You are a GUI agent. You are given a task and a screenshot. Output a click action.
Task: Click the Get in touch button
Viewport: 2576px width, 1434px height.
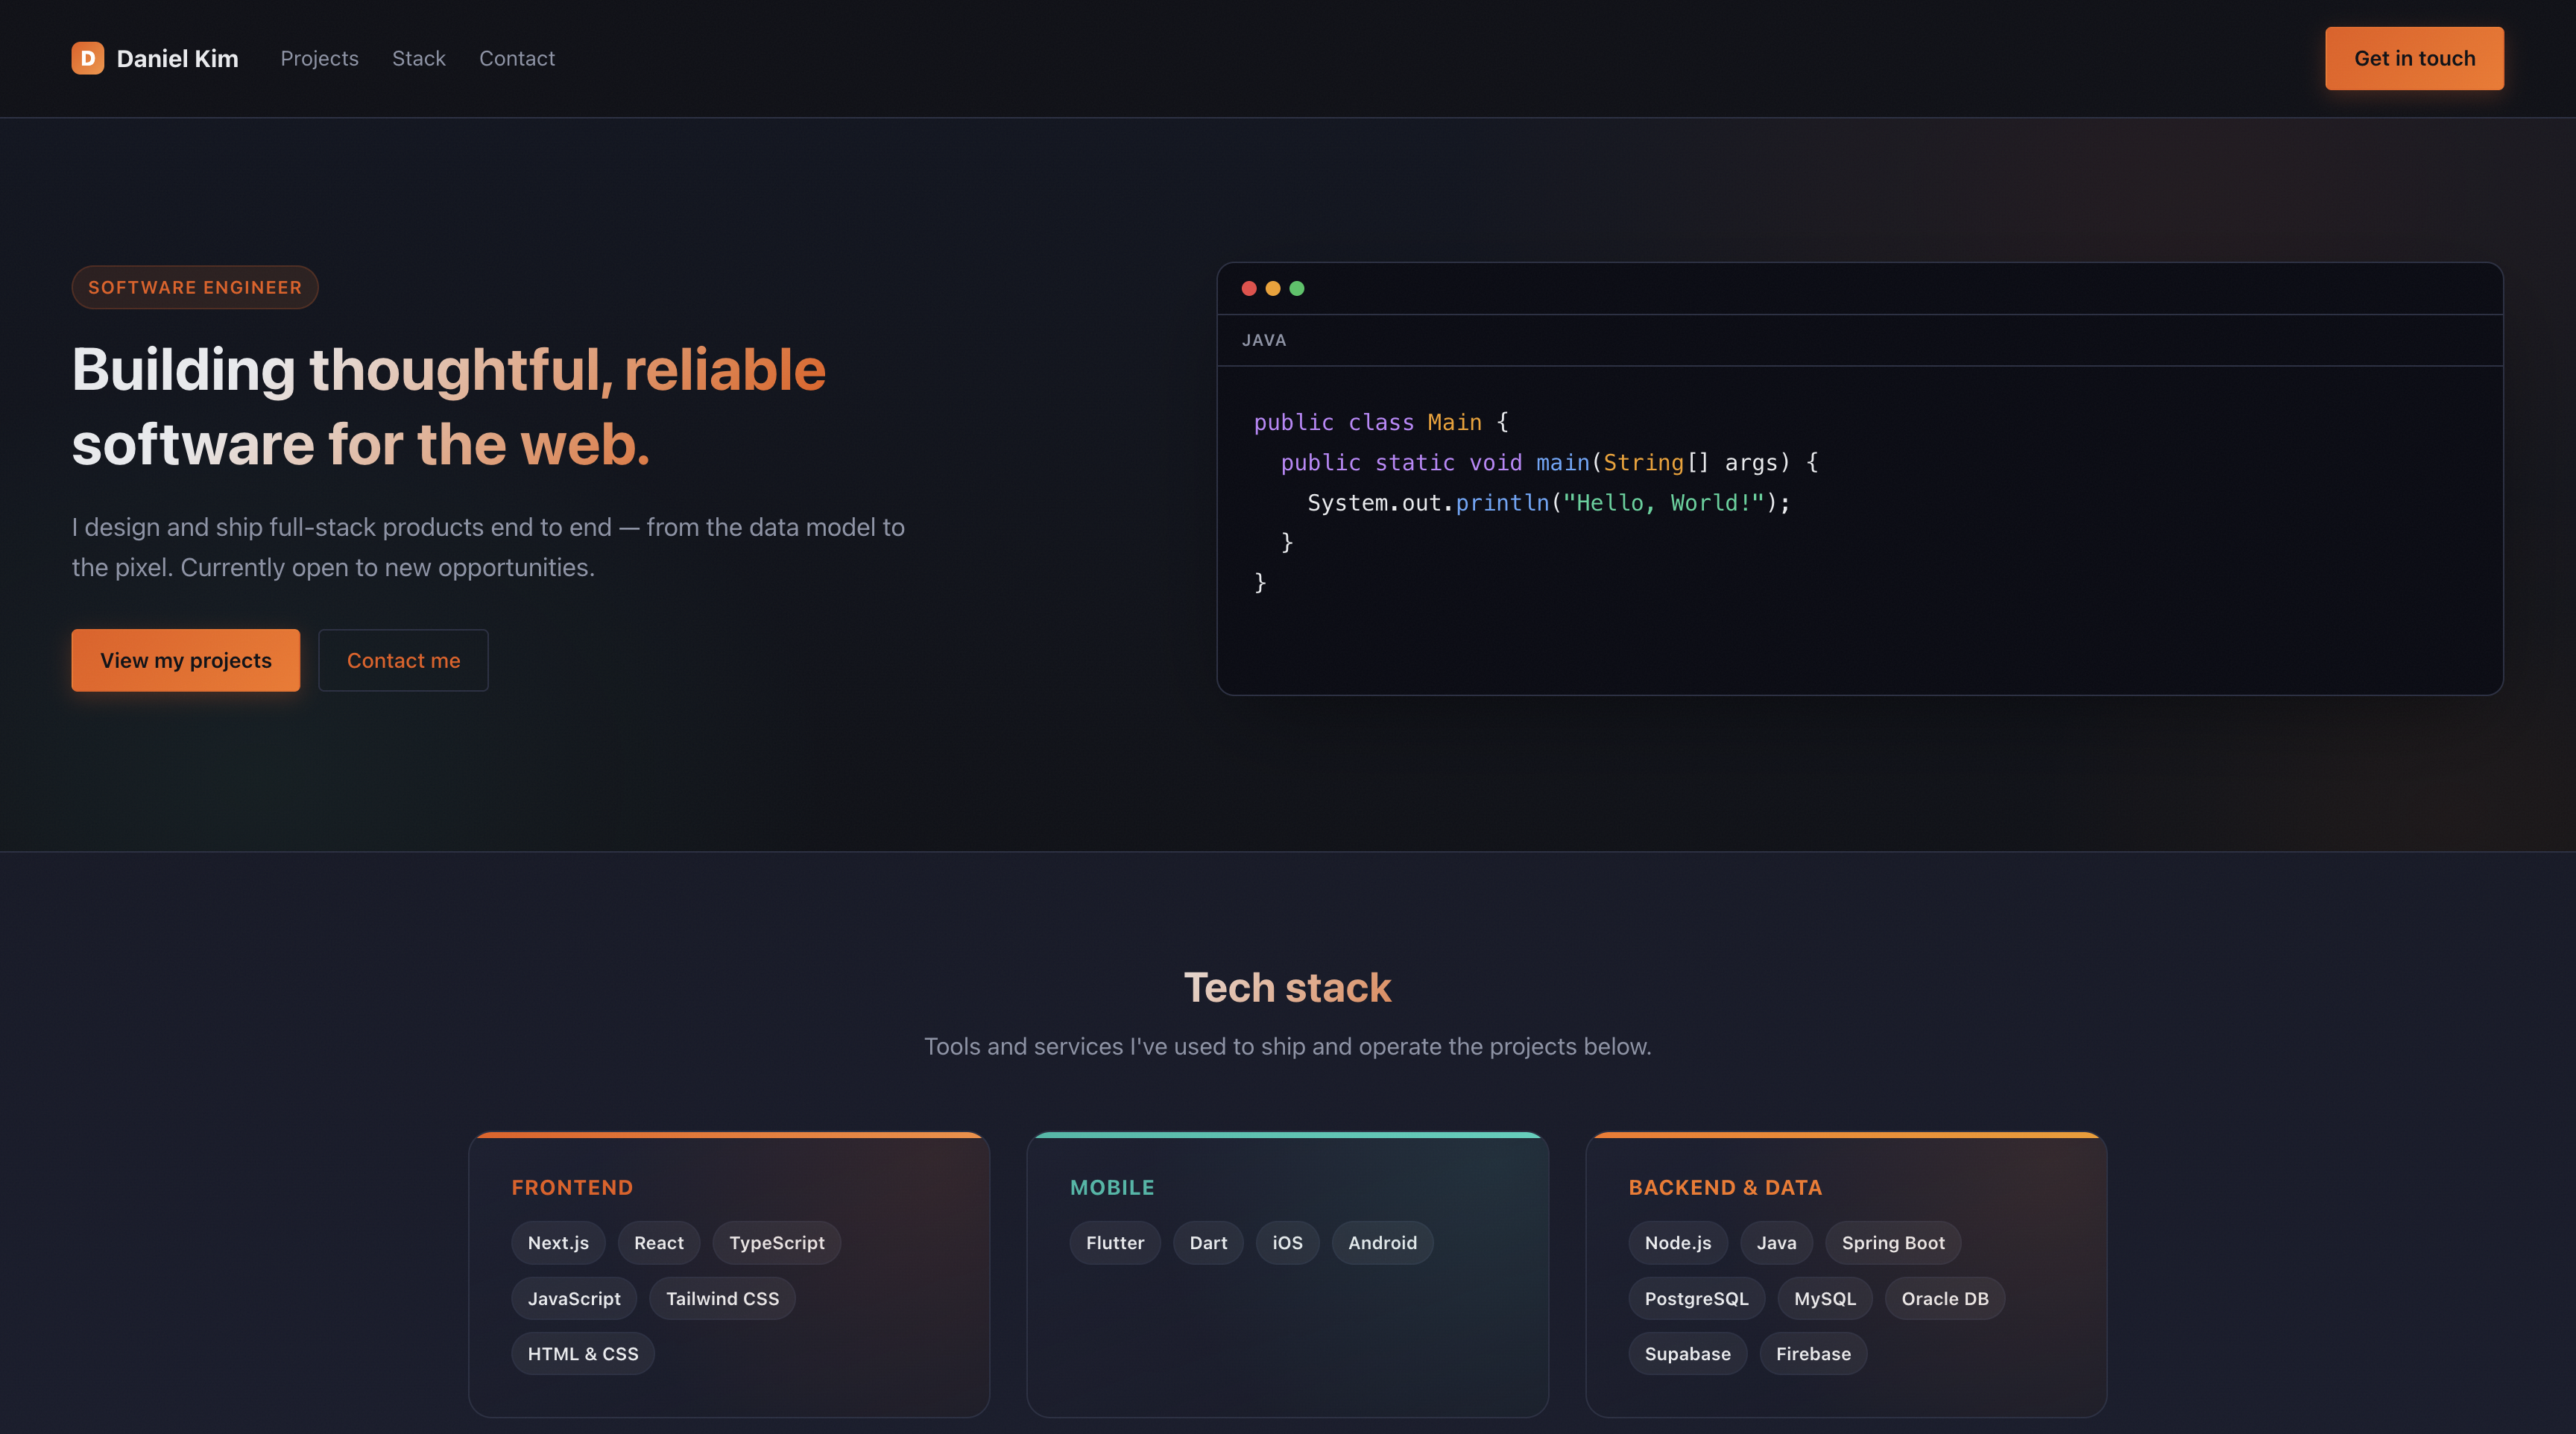(2413, 58)
